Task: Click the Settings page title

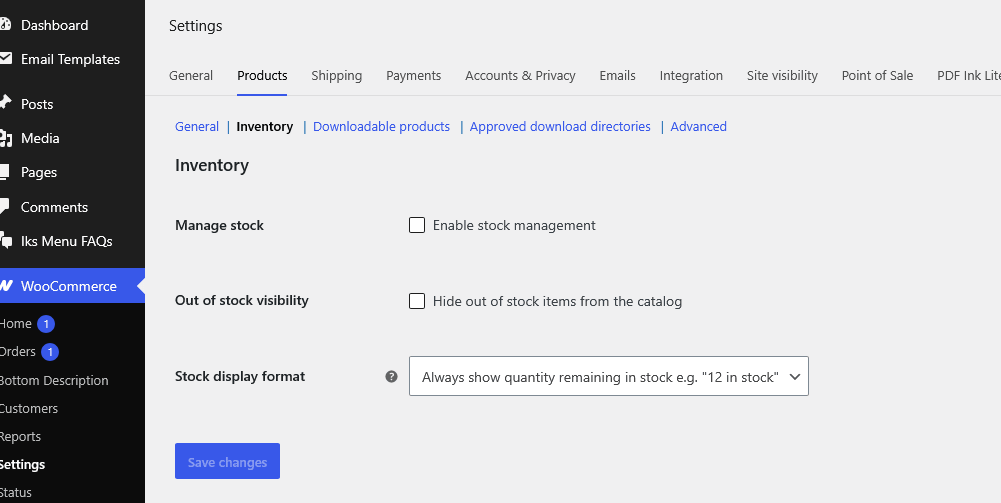Action: [195, 26]
